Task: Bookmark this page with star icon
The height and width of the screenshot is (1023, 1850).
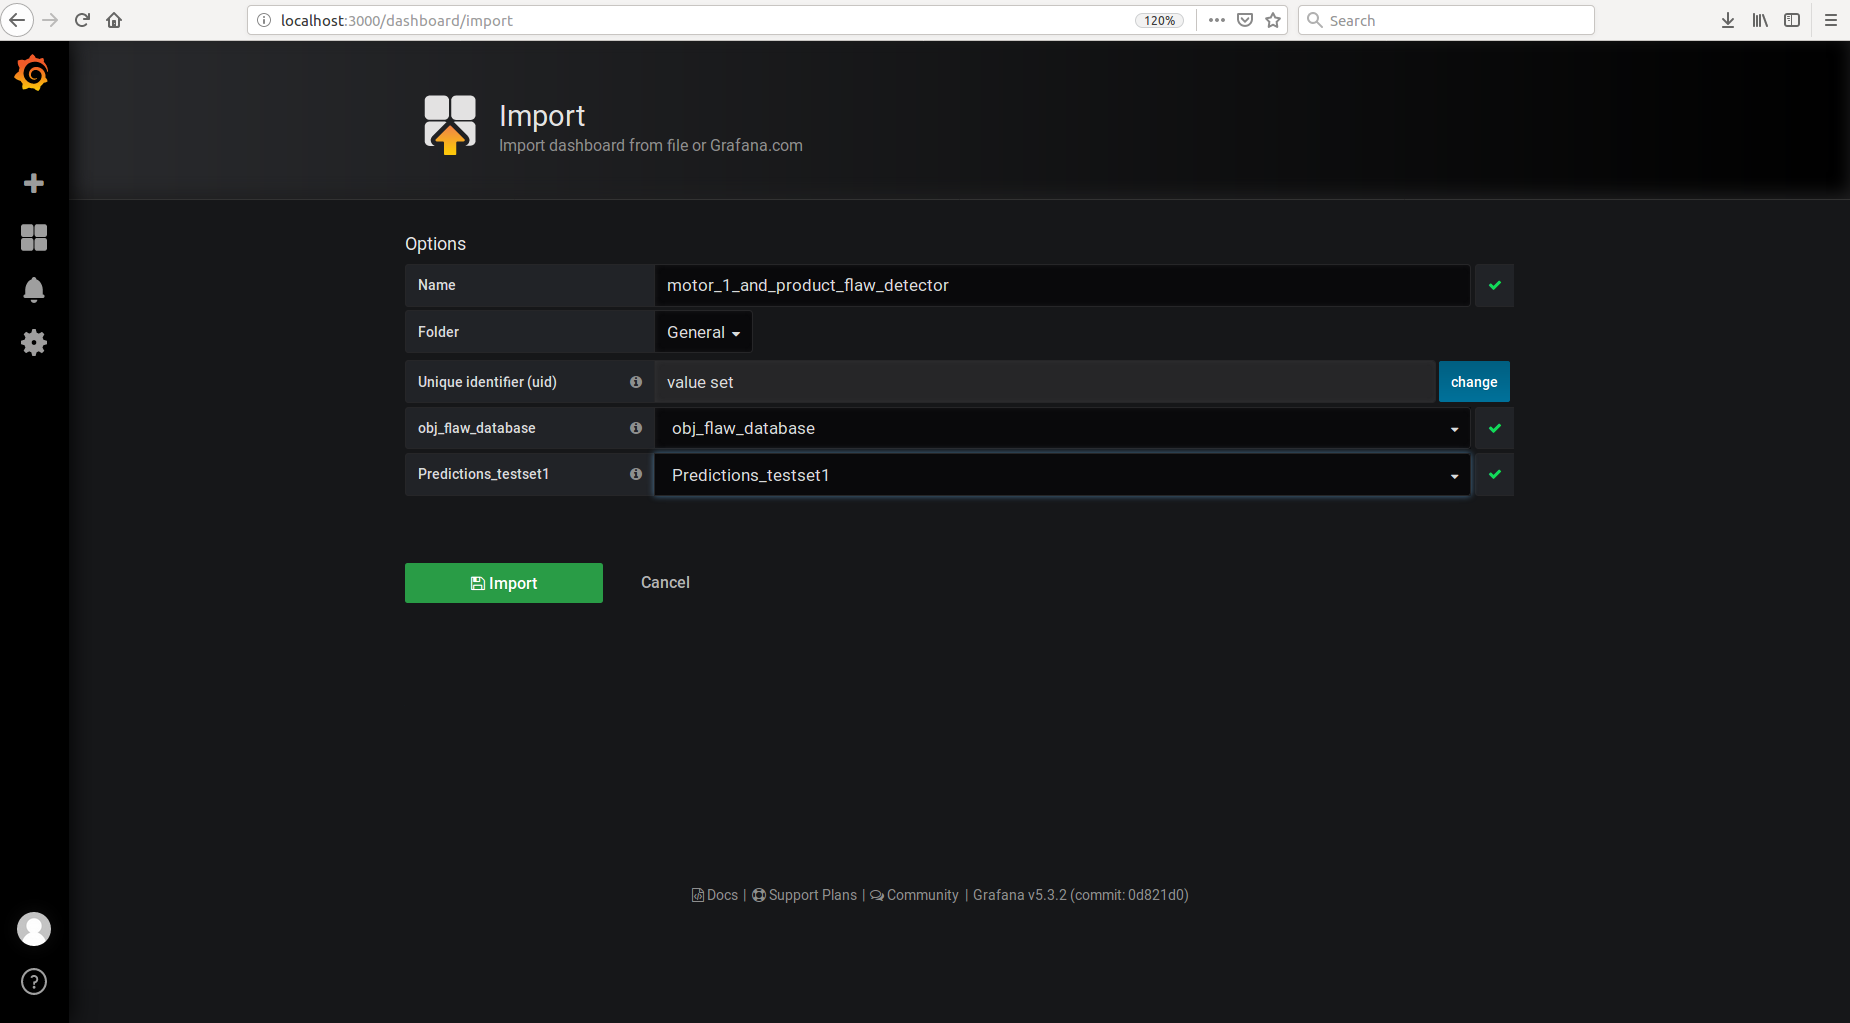Action: point(1273,20)
